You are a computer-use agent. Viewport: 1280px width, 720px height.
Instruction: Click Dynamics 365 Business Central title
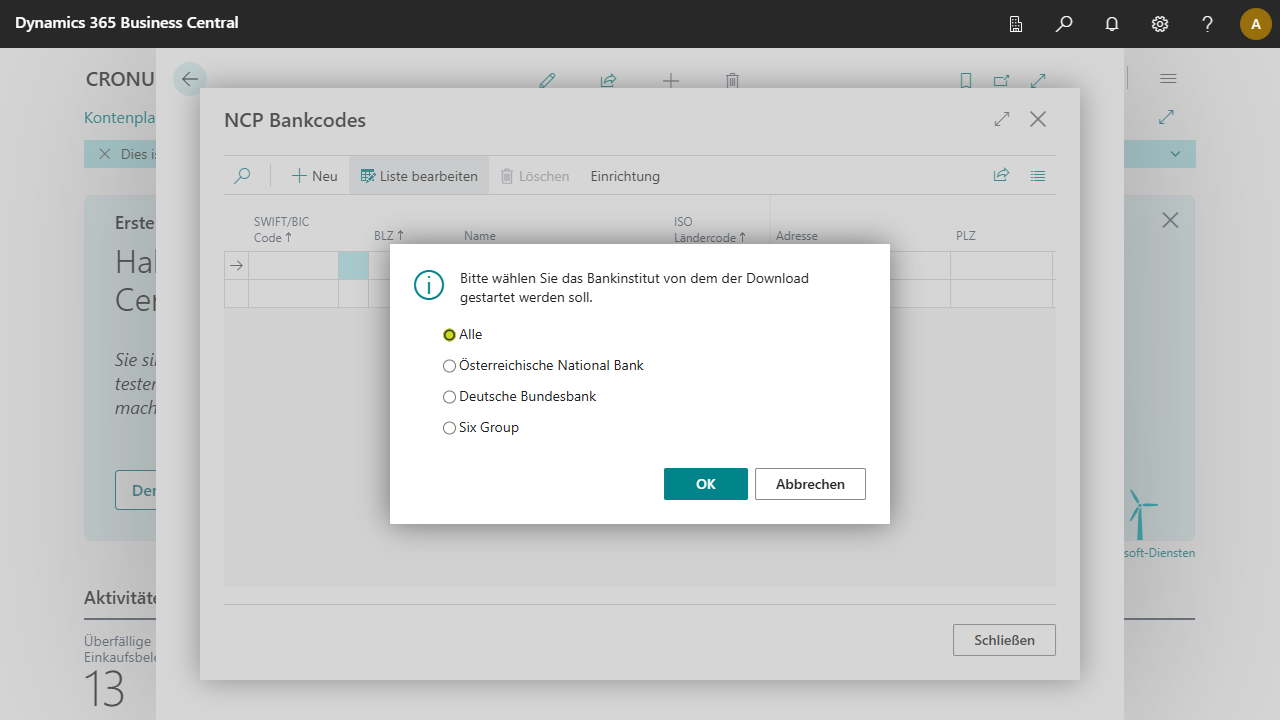(x=127, y=22)
